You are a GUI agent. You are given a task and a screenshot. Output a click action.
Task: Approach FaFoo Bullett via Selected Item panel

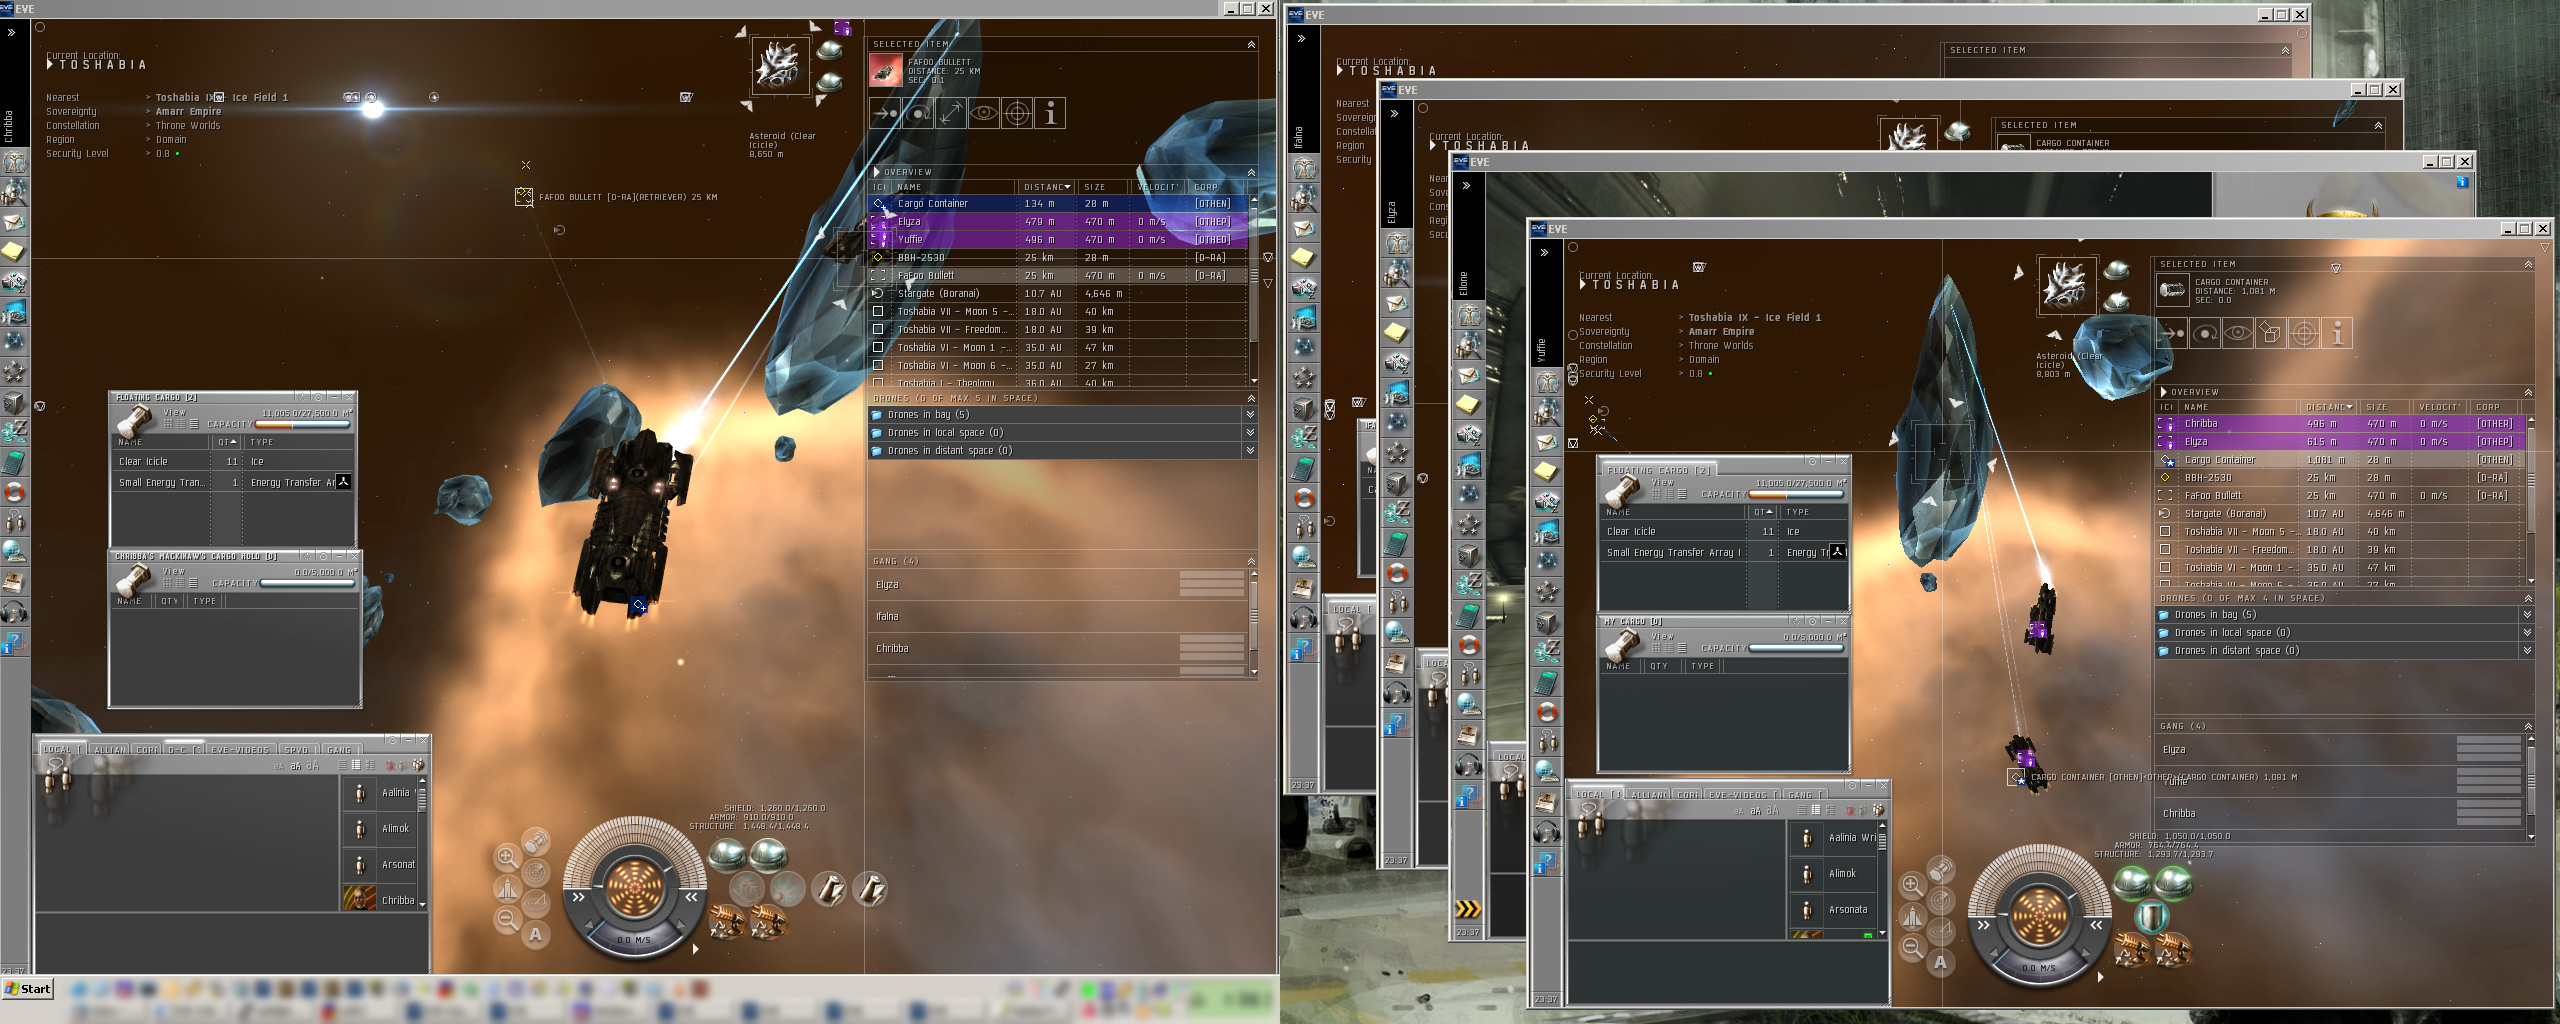(885, 113)
